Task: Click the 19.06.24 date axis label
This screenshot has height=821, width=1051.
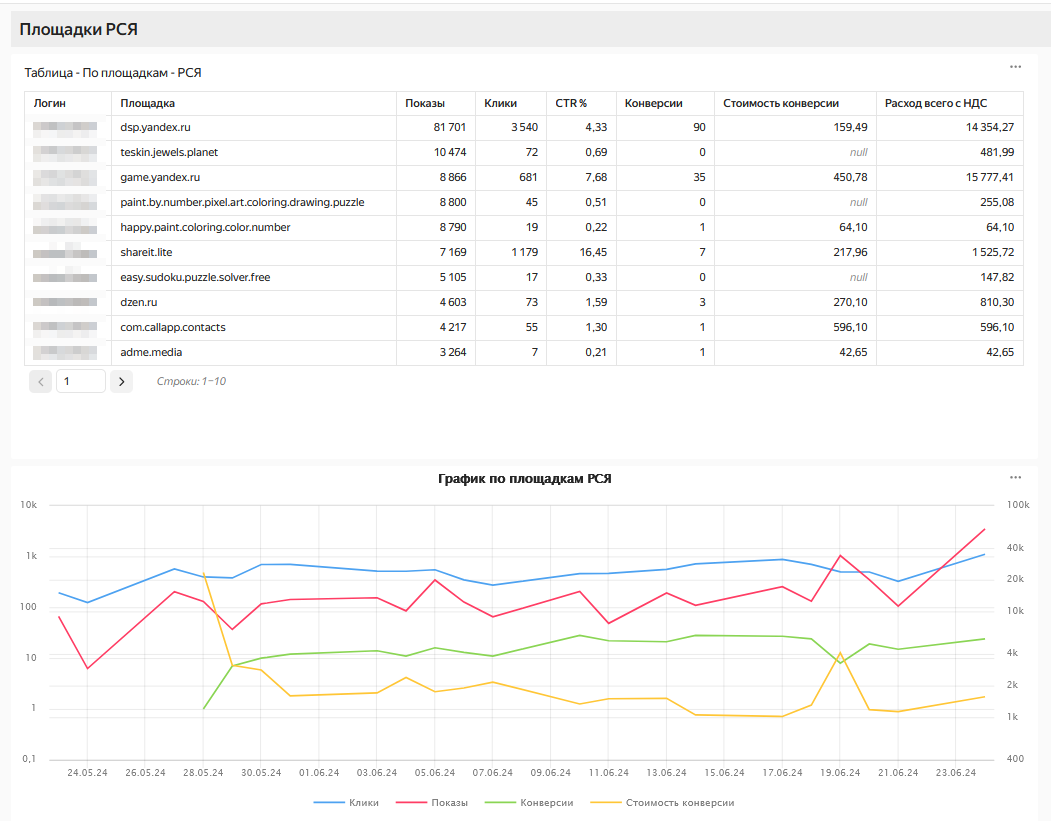Action: (x=840, y=773)
